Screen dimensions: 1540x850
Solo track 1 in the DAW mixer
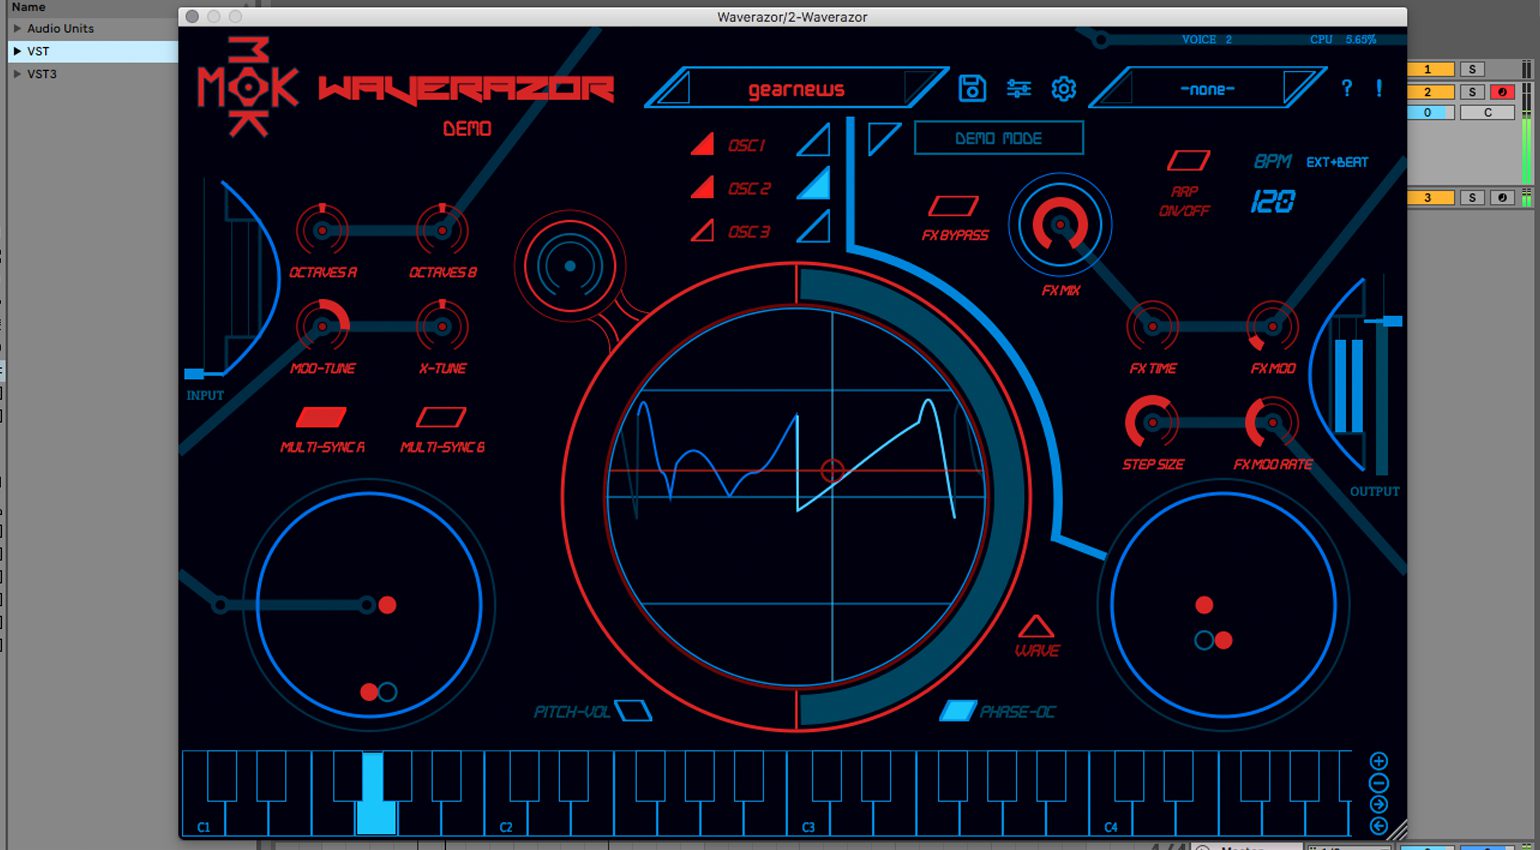pyautogui.click(x=1472, y=69)
